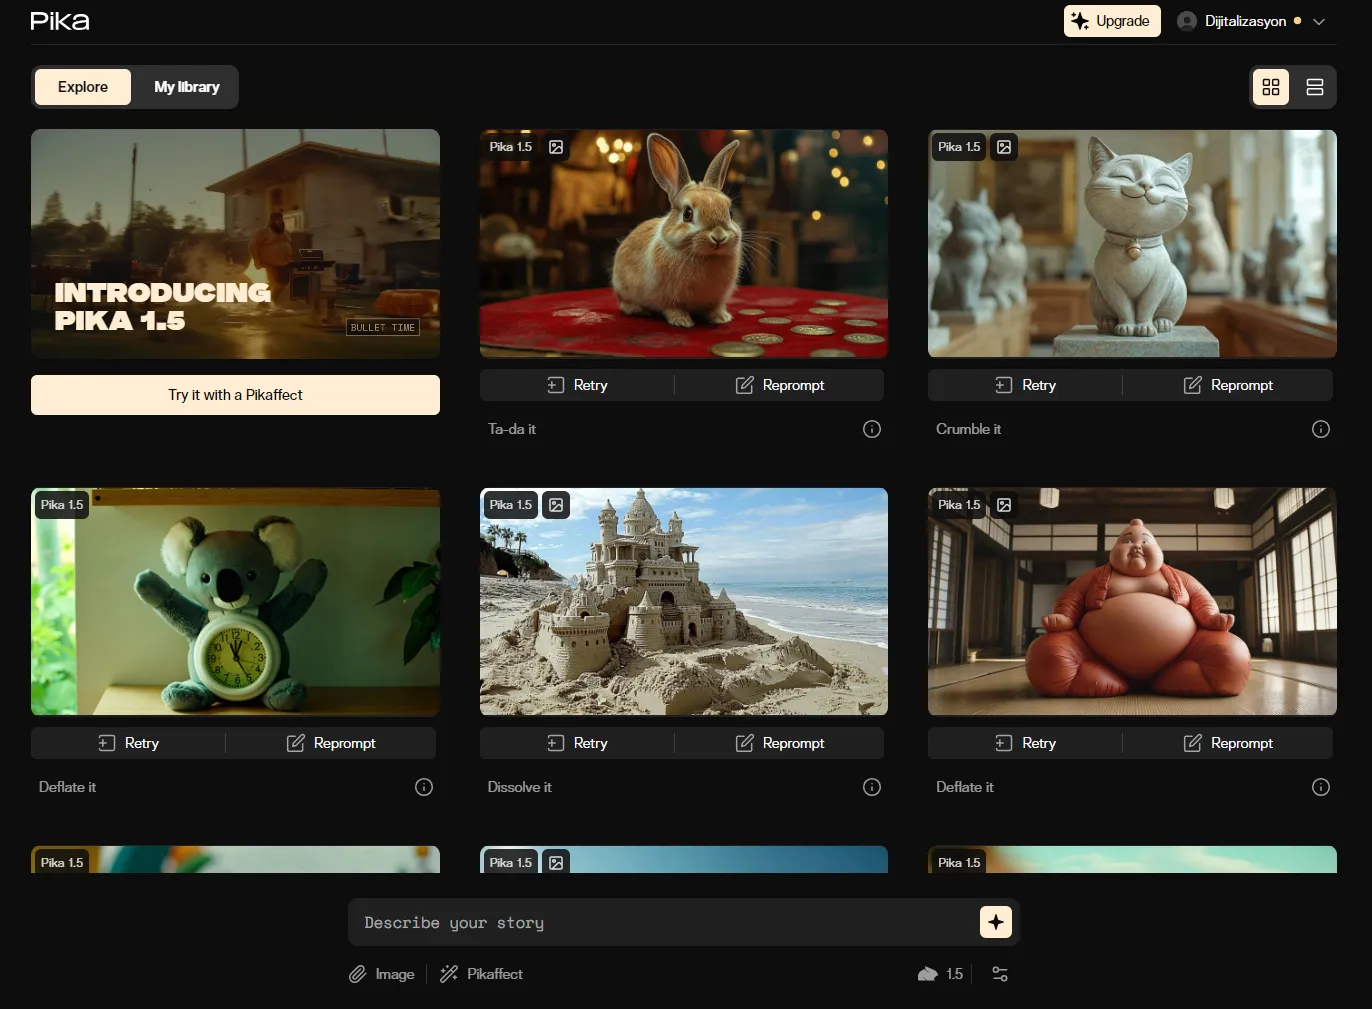Image resolution: width=1372 pixels, height=1009 pixels.
Task: Select the grid view layout
Action: point(1271,87)
